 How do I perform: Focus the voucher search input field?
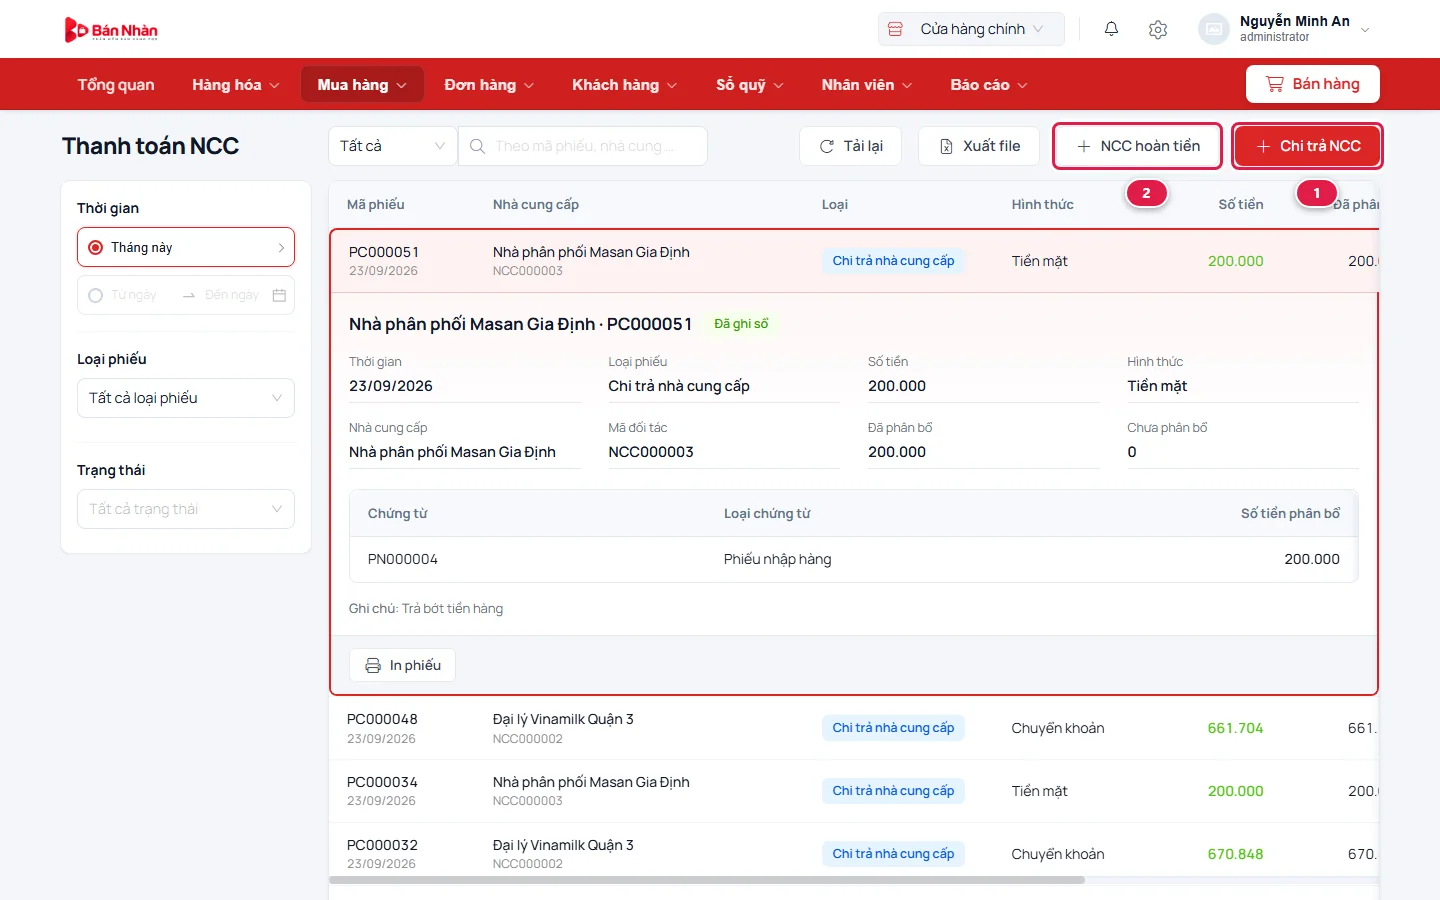[x=583, y=146]
